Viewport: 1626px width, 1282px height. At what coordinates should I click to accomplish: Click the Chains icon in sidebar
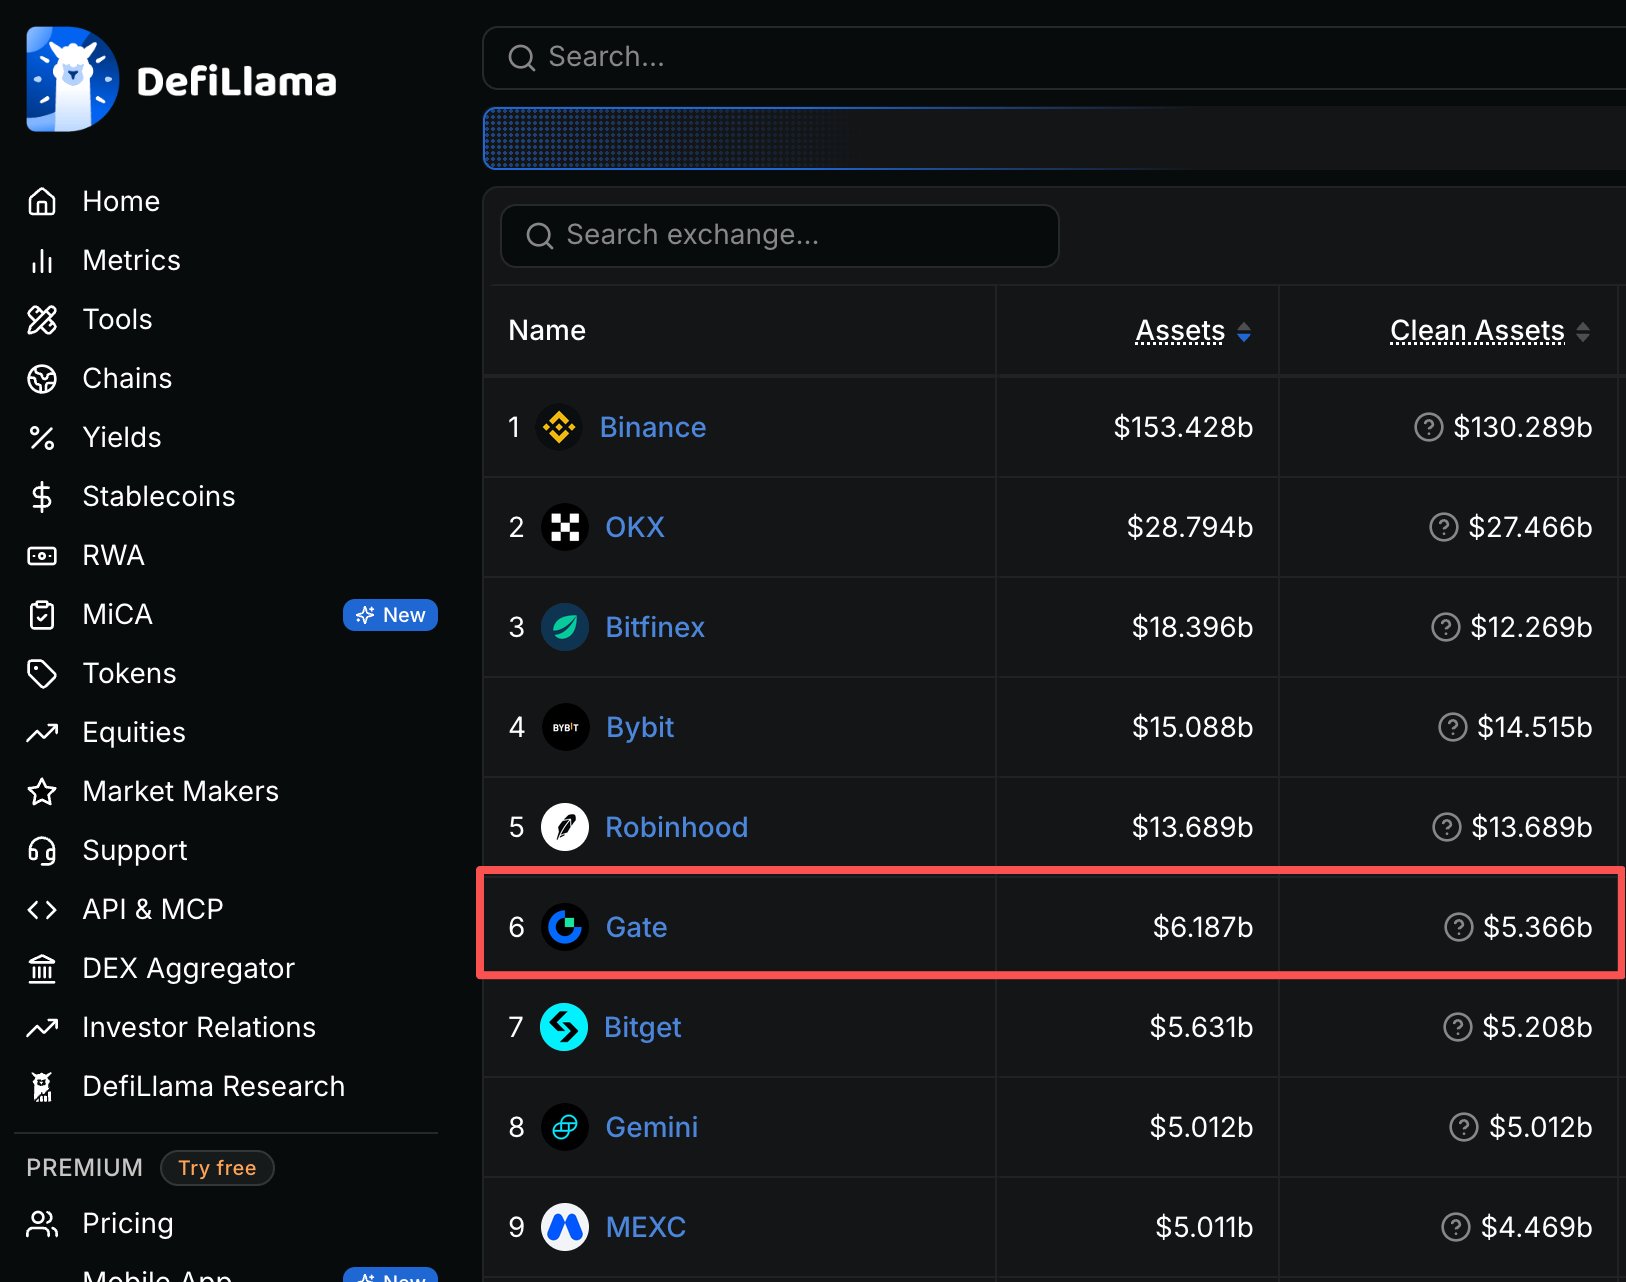[x=42, y=378]
